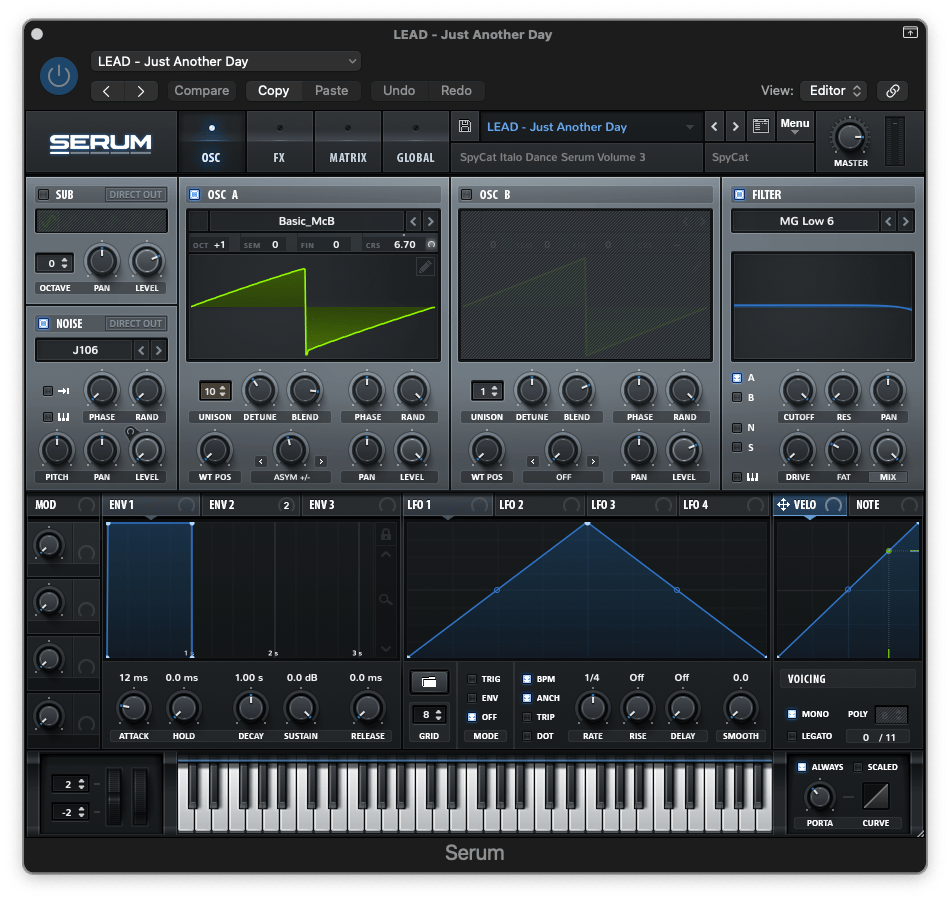
Task: Toggle OSC A enable checkbox
Action: (x=194, y=194)
